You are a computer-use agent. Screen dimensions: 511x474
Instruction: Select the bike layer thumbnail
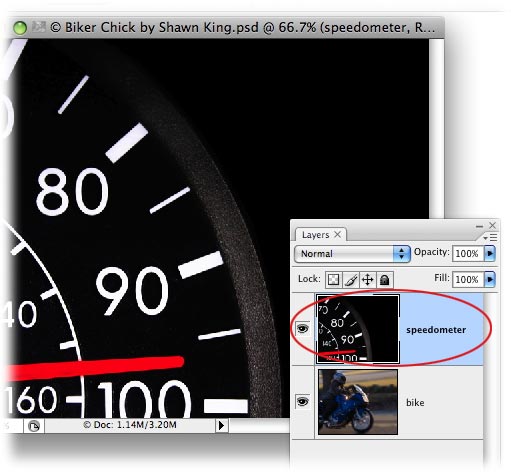(x=358, y=402)
